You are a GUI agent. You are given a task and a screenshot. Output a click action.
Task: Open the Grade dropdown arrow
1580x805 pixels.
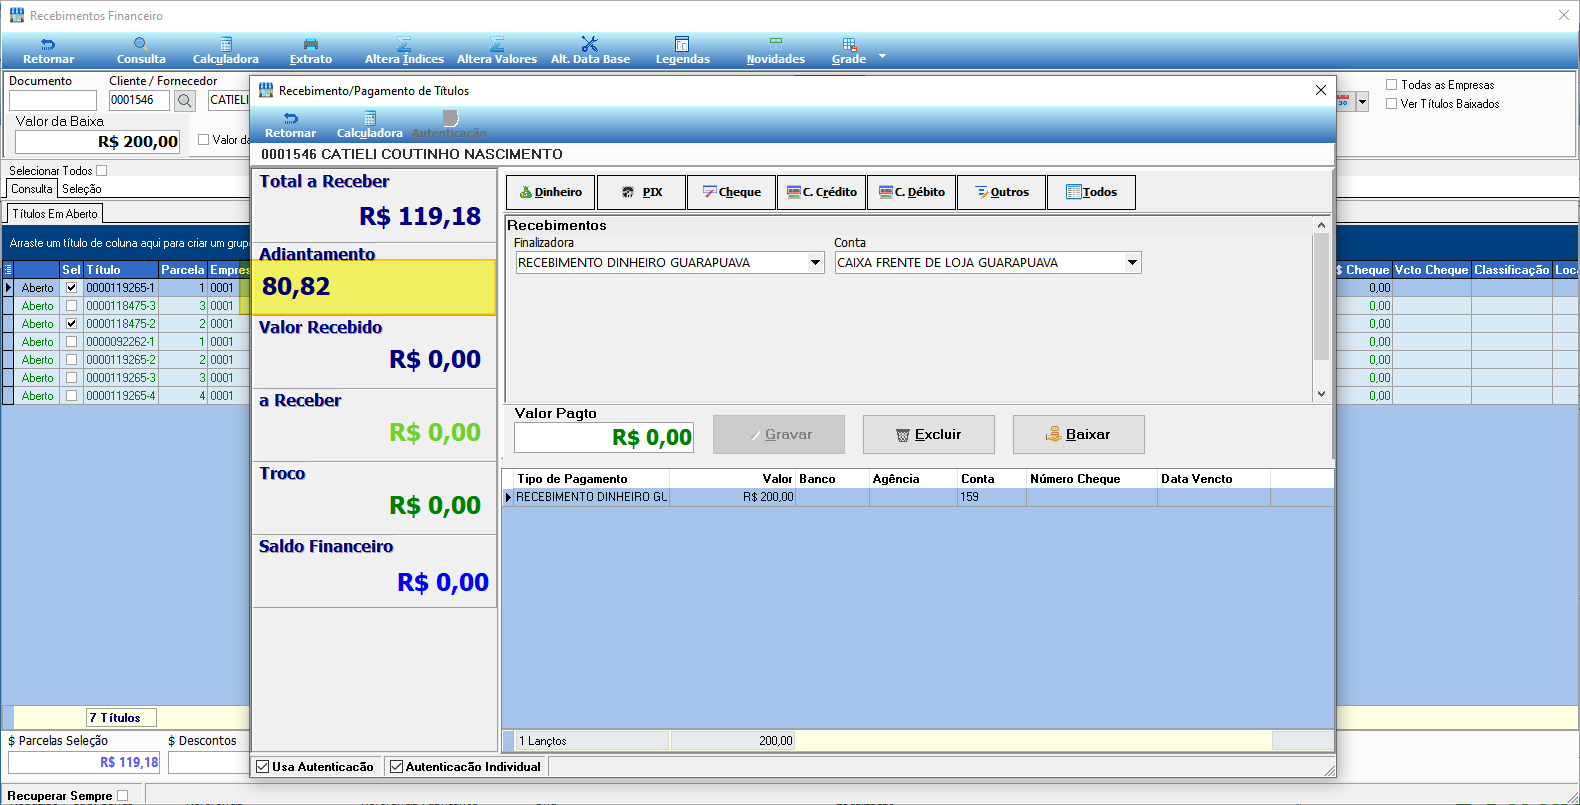pos(882,57)
